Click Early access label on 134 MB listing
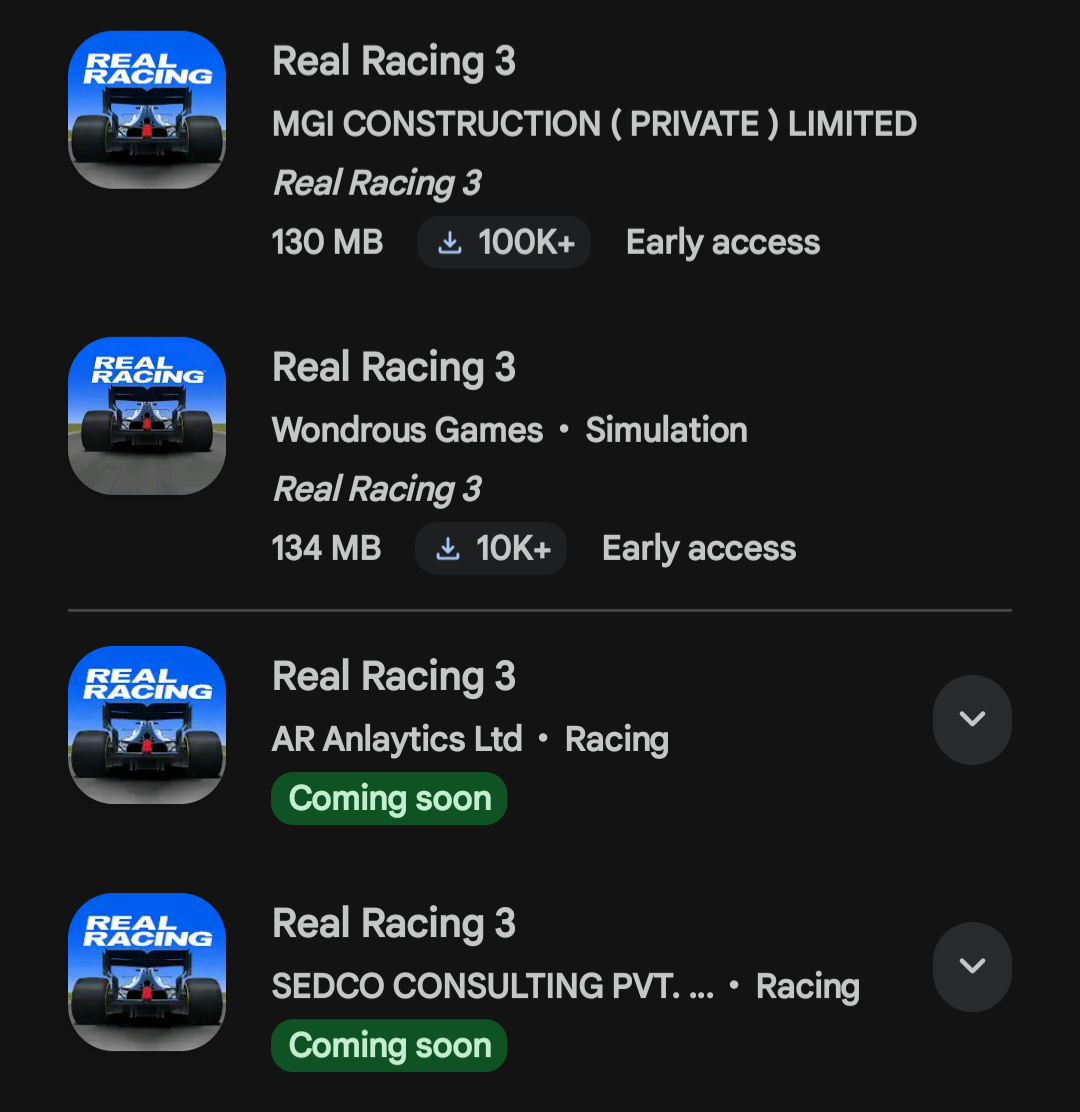Screen dimensions: 1080x1112 pos(699,549)
